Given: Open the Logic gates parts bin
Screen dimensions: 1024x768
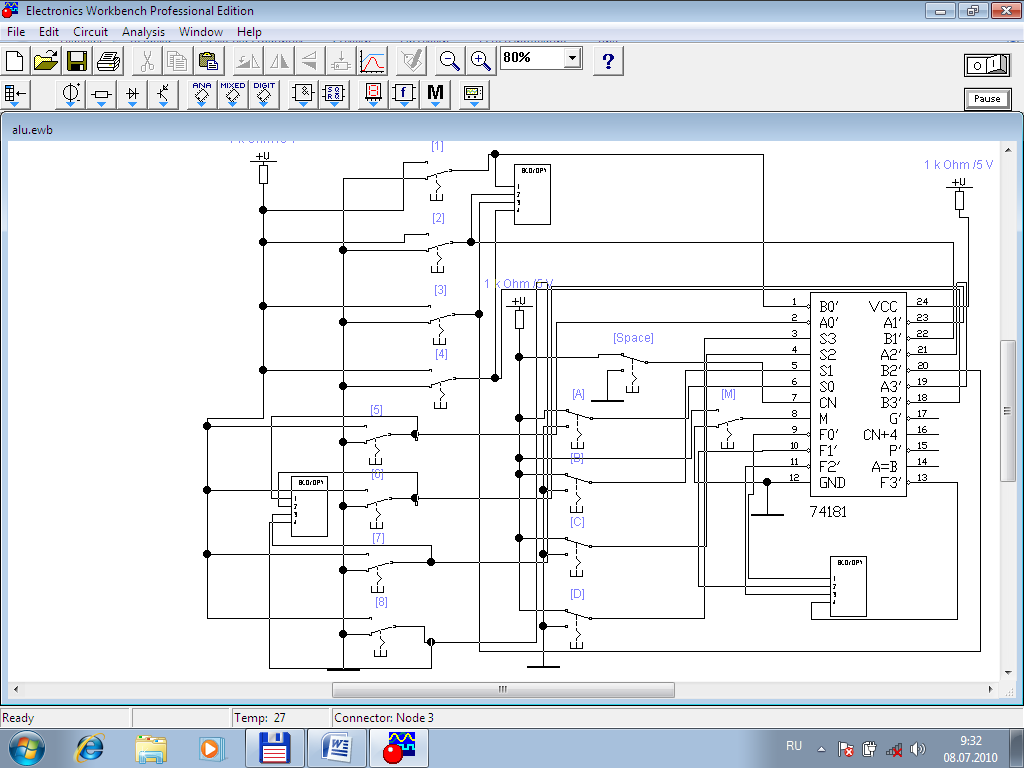Looking at the screenshot, I should [x=304, y=95].
